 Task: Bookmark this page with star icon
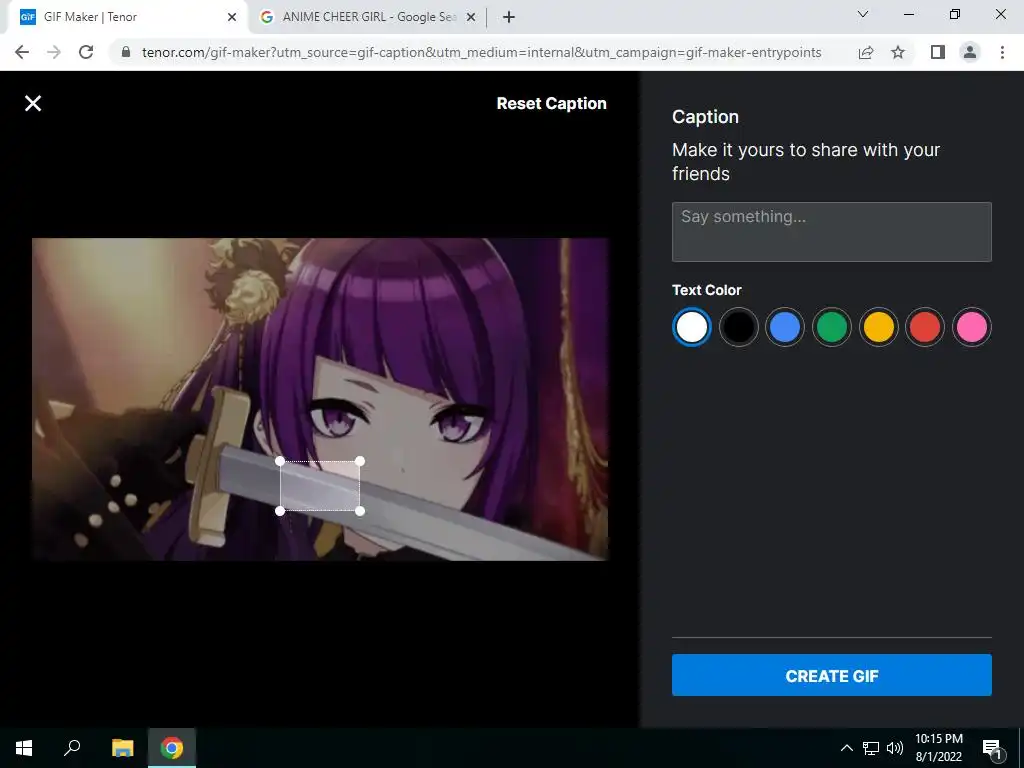[x=898, y=52]
